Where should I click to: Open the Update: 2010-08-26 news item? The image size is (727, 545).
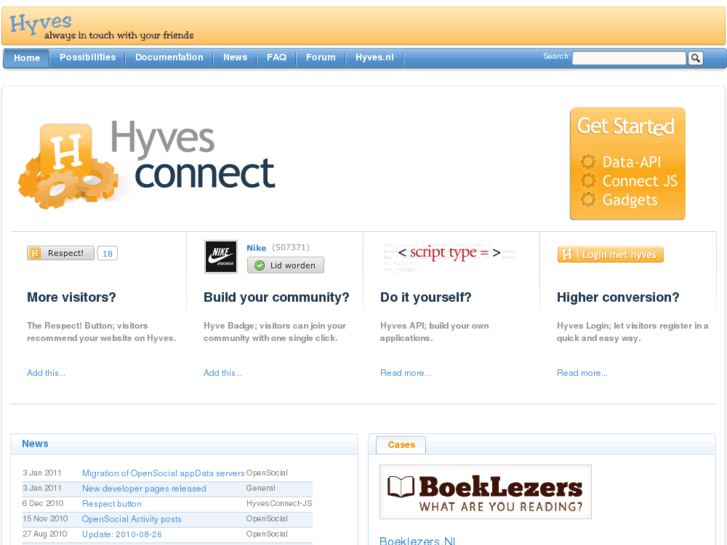tap(122, 534)
